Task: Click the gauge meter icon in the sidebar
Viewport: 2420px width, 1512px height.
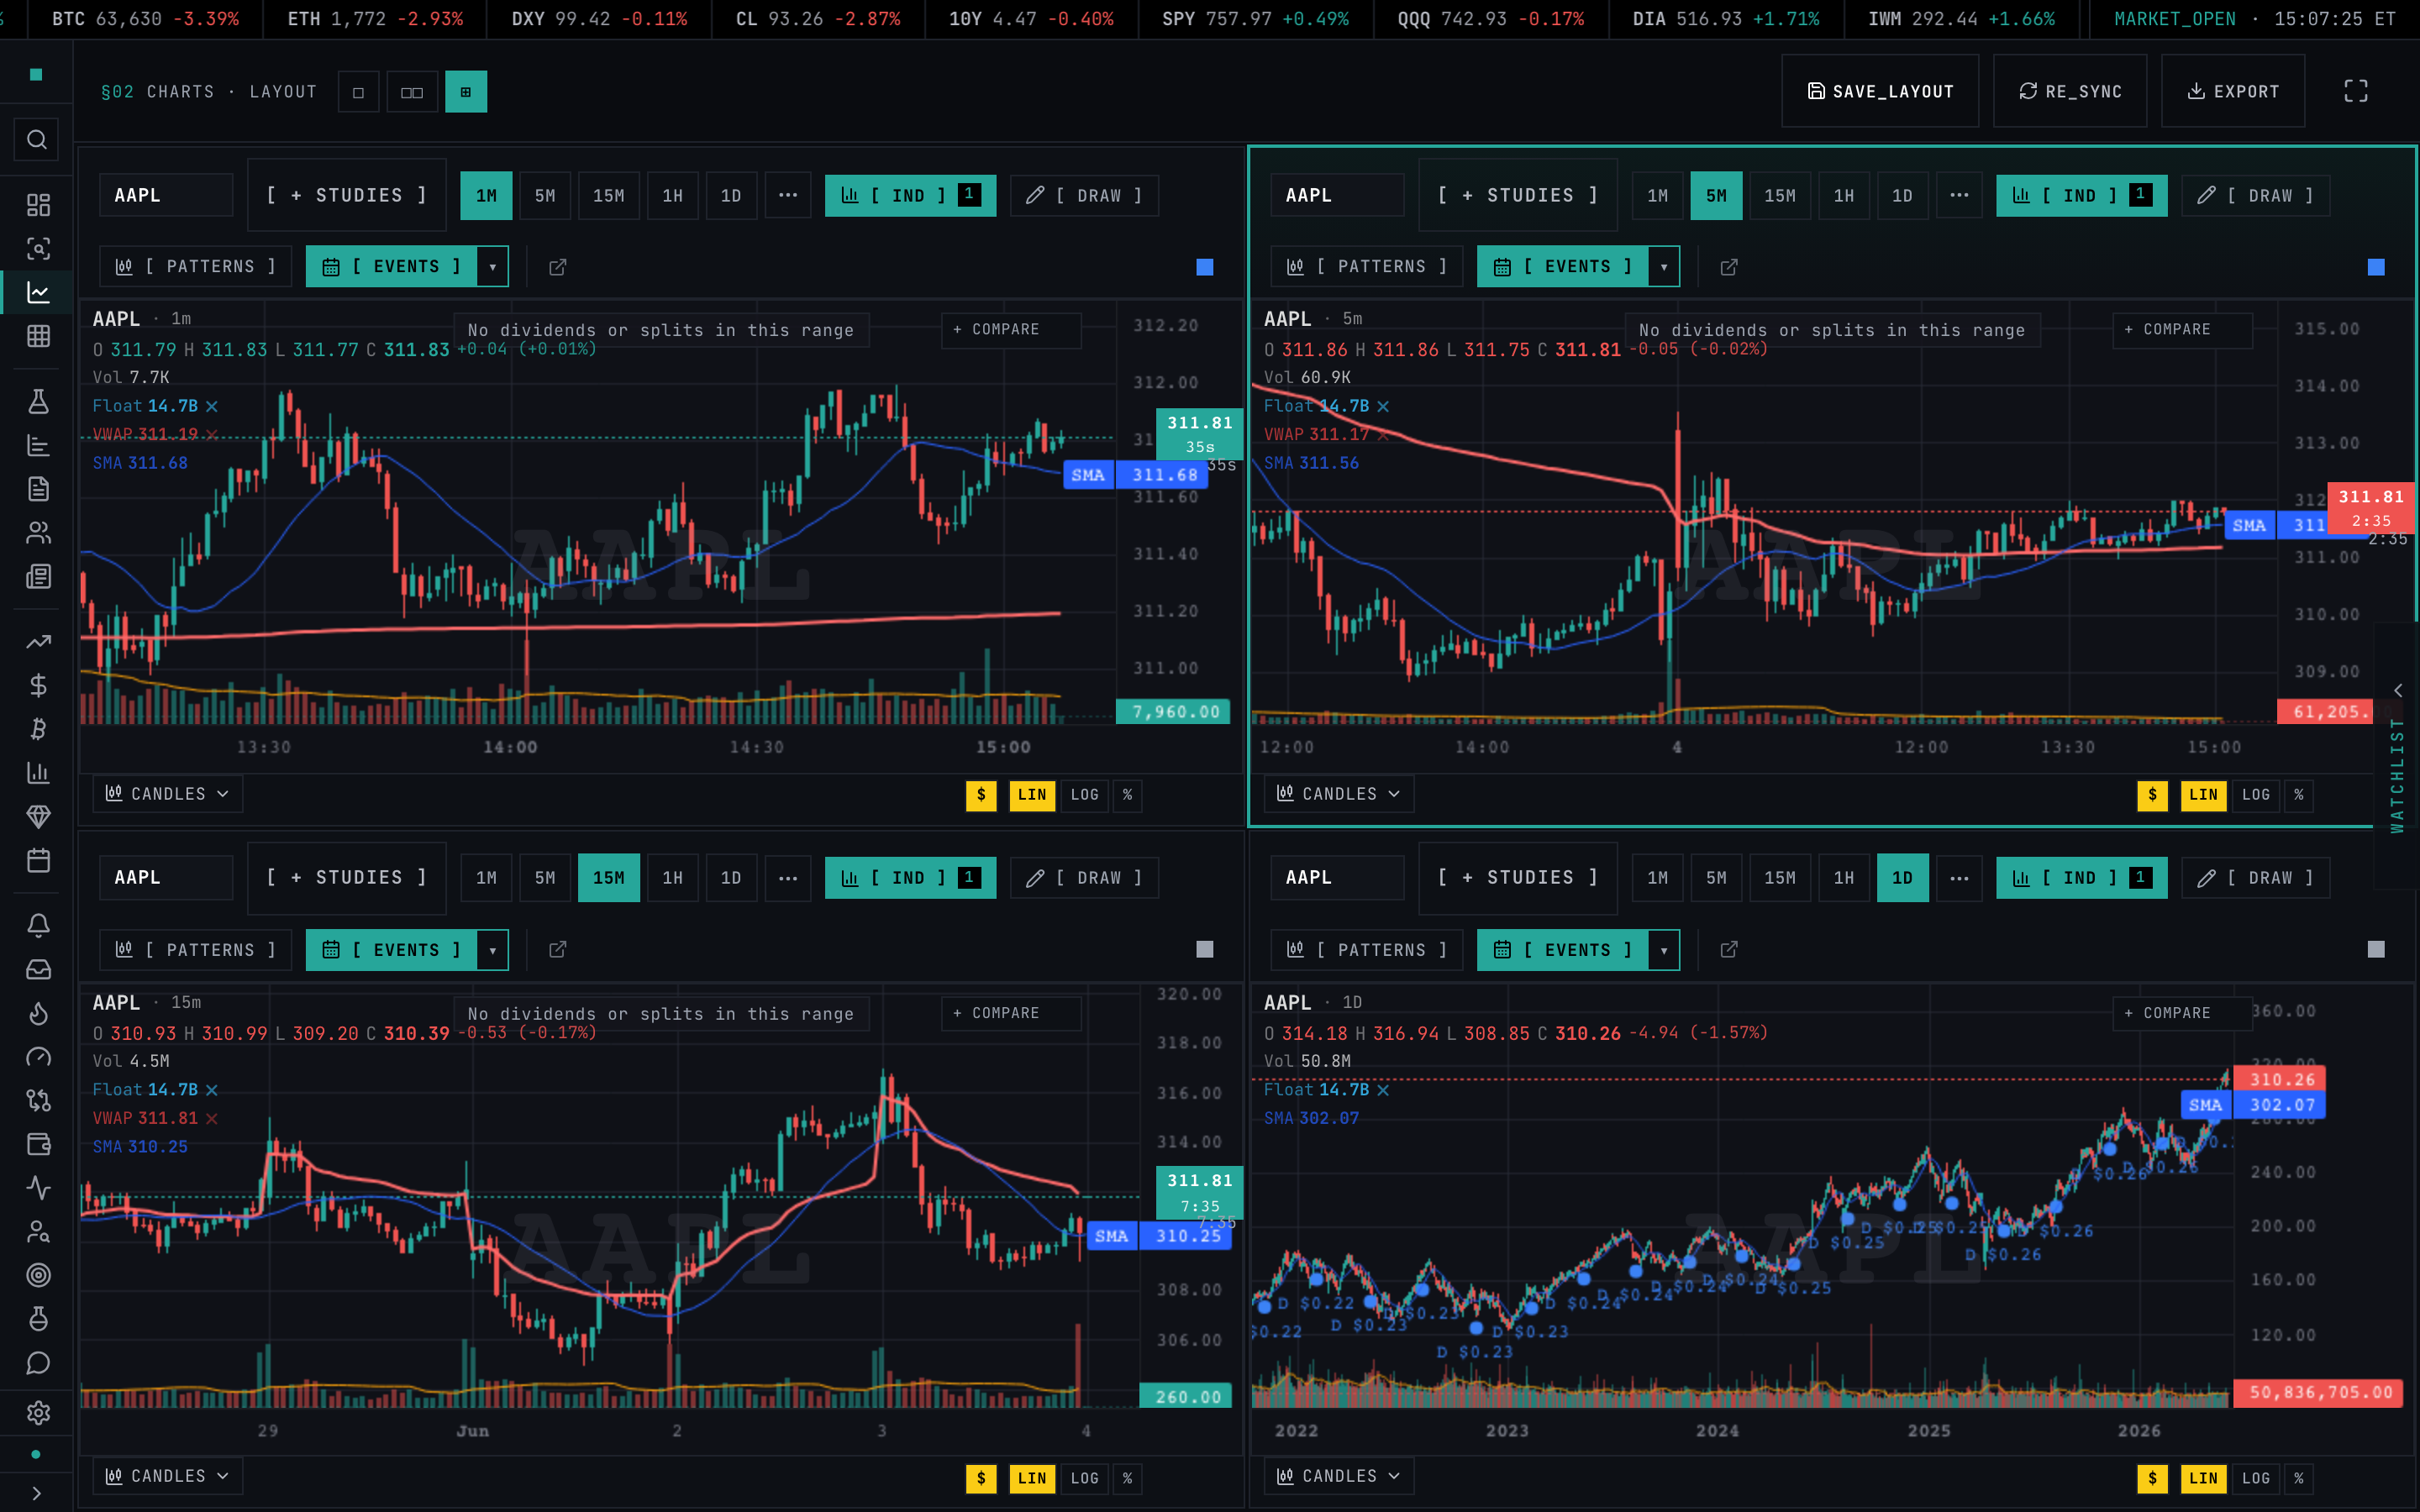Action: tap(38, 1057)
